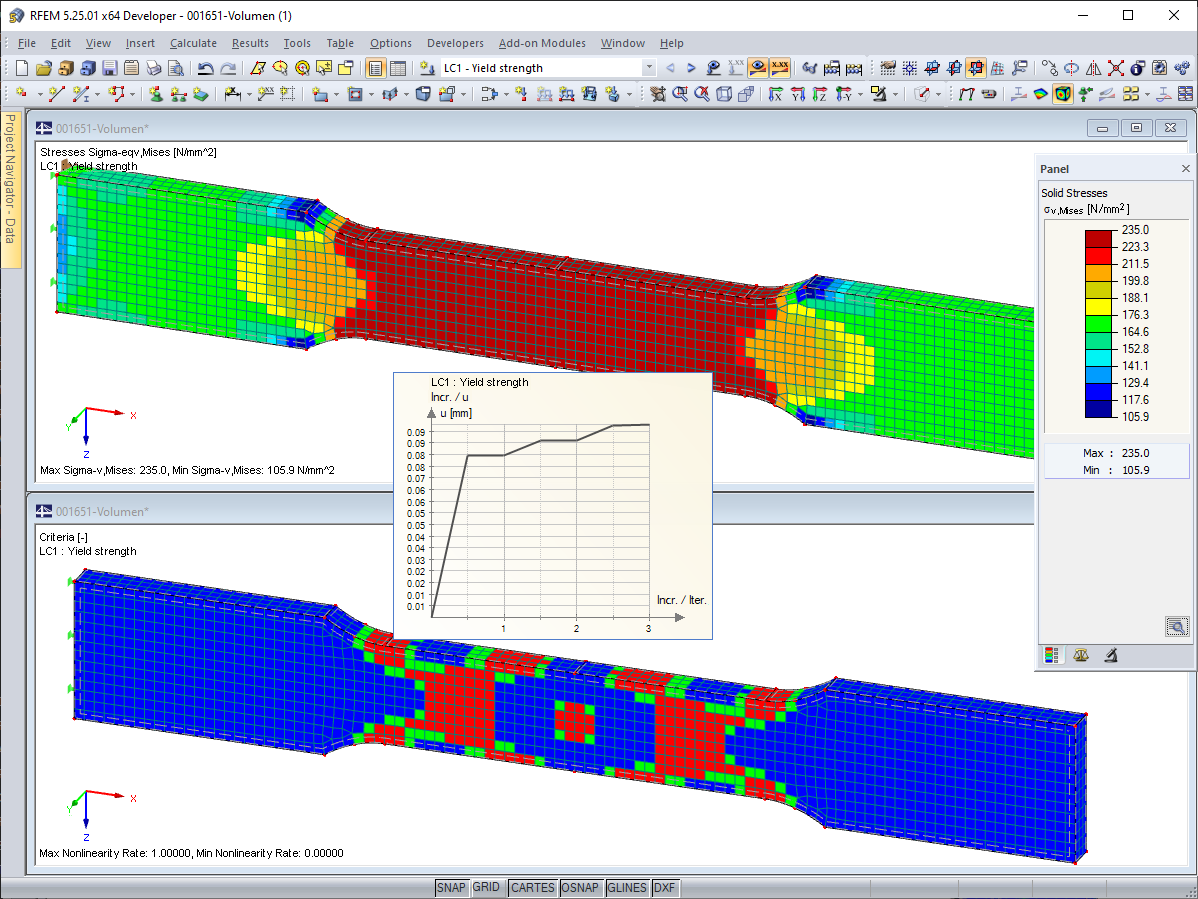Open the Add-on Modules menu
The height and width of the screenshot is (899, 1198).
[542, 43]
